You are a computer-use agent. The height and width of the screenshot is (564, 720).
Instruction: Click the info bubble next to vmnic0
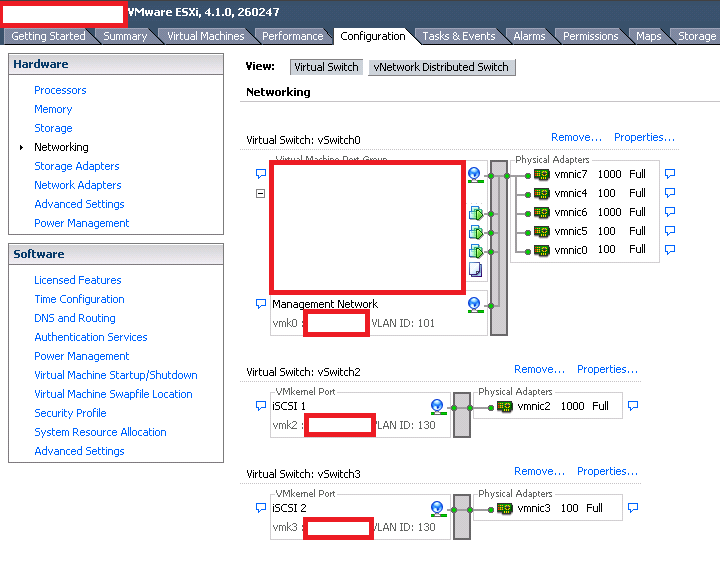click(x=670, y=249)
